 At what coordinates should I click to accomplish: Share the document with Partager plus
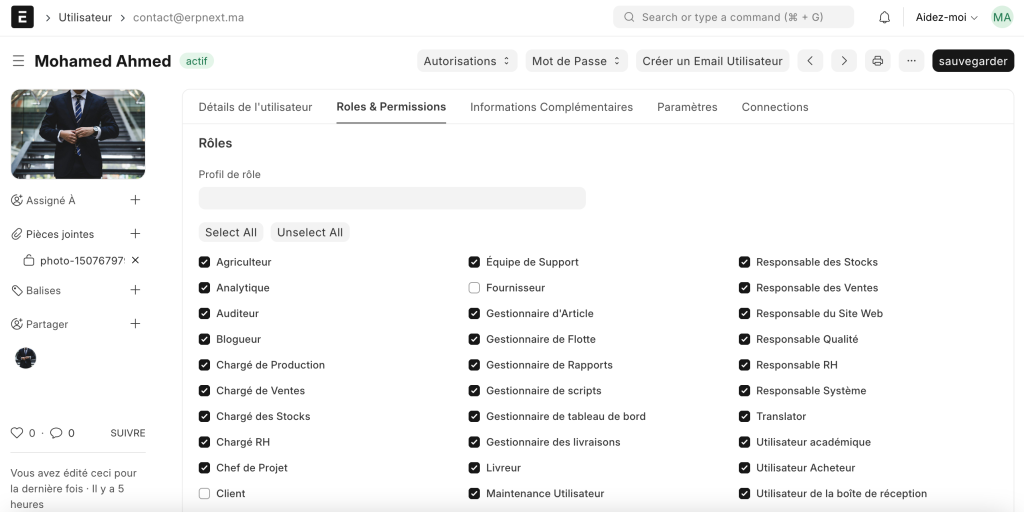pos(135,324)
